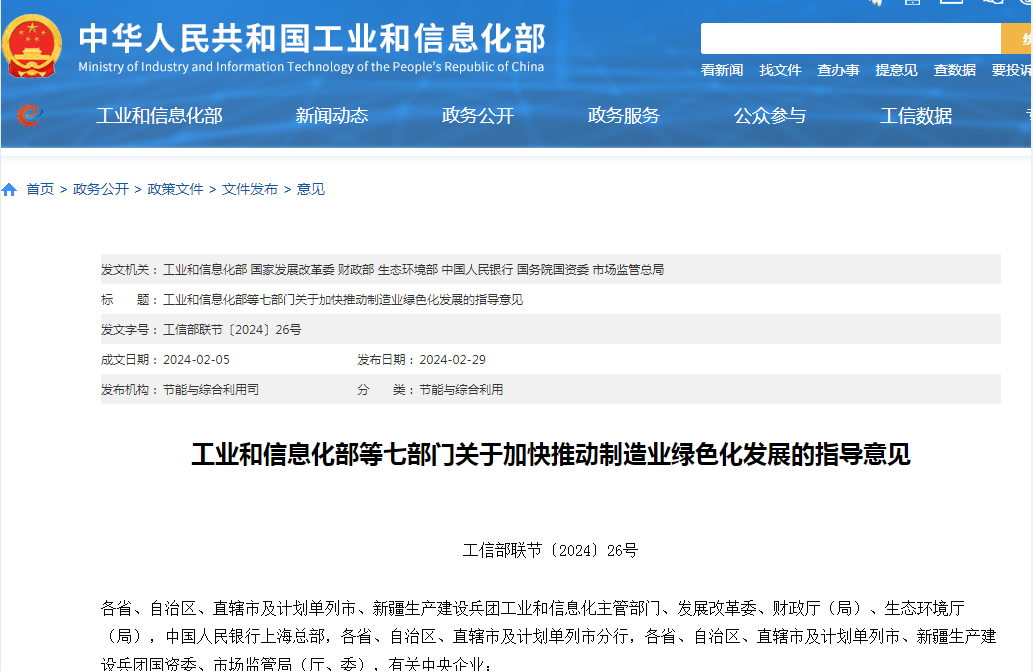Click 分类 value 节能与综合利用
Image resolution: width=1033 pixels, height=671 pixels.
461,390
